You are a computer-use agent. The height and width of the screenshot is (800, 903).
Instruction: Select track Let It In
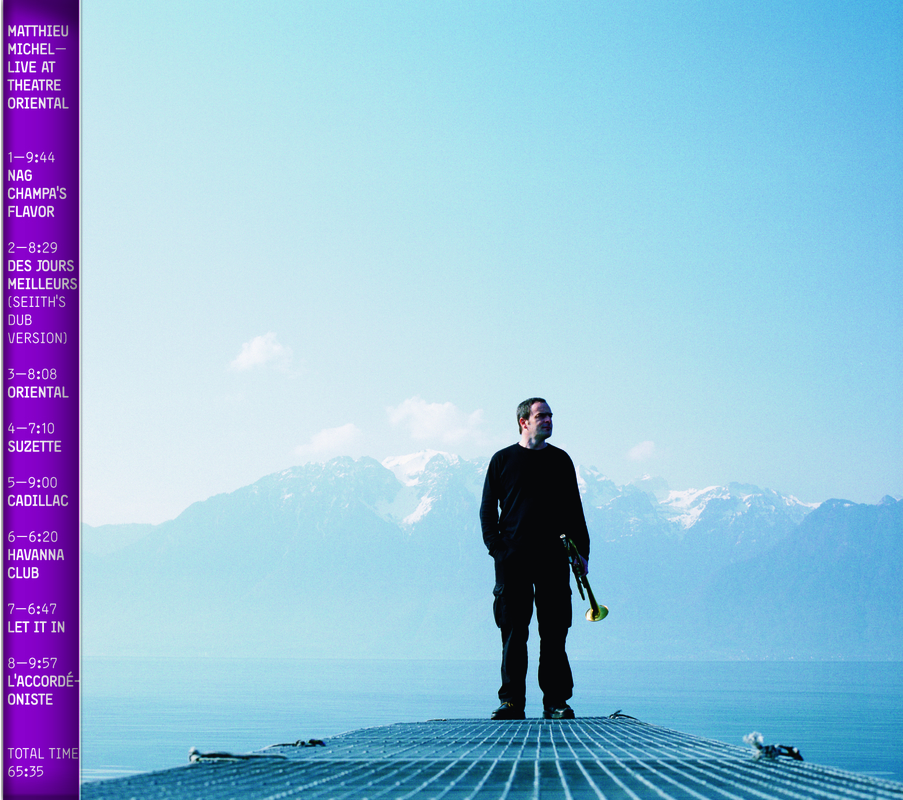point(32,627)
